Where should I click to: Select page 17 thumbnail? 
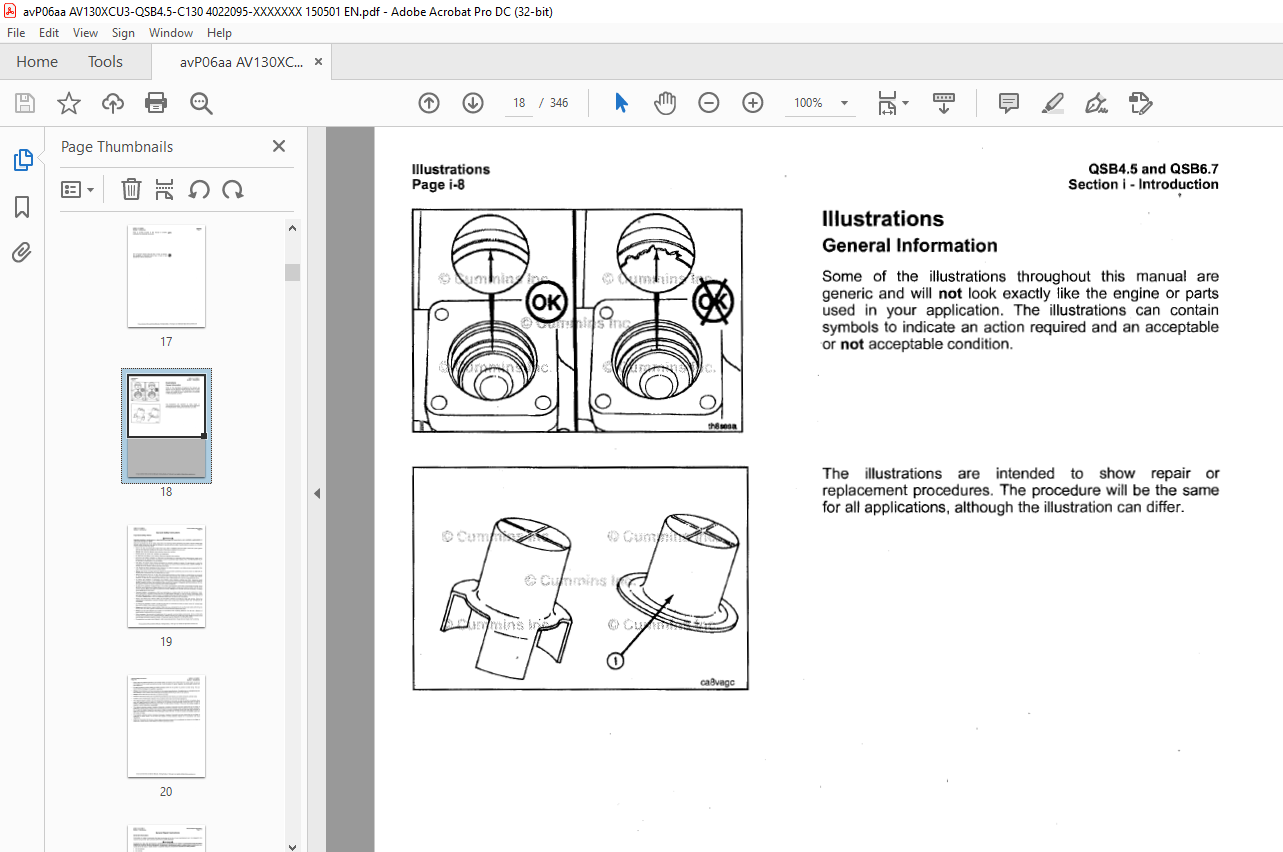pyautogui.click(x=166, y=276)
